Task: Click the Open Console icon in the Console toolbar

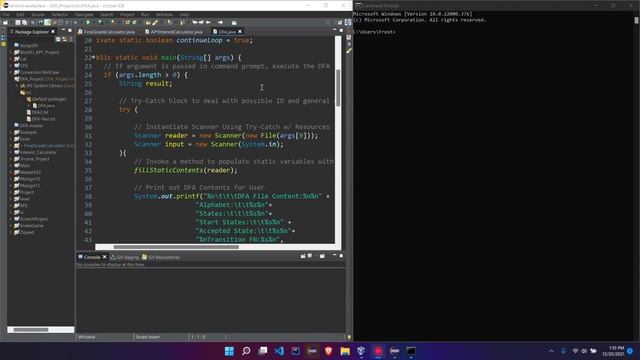Action: 322,256
